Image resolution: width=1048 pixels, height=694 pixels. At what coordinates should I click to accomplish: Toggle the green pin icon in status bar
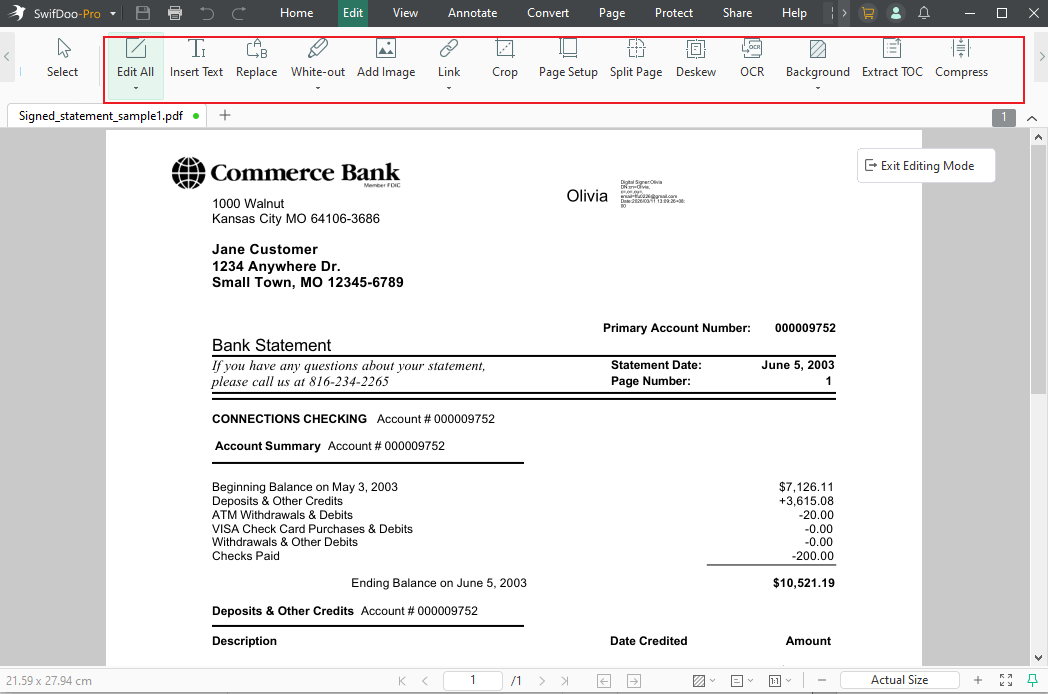1033,680
